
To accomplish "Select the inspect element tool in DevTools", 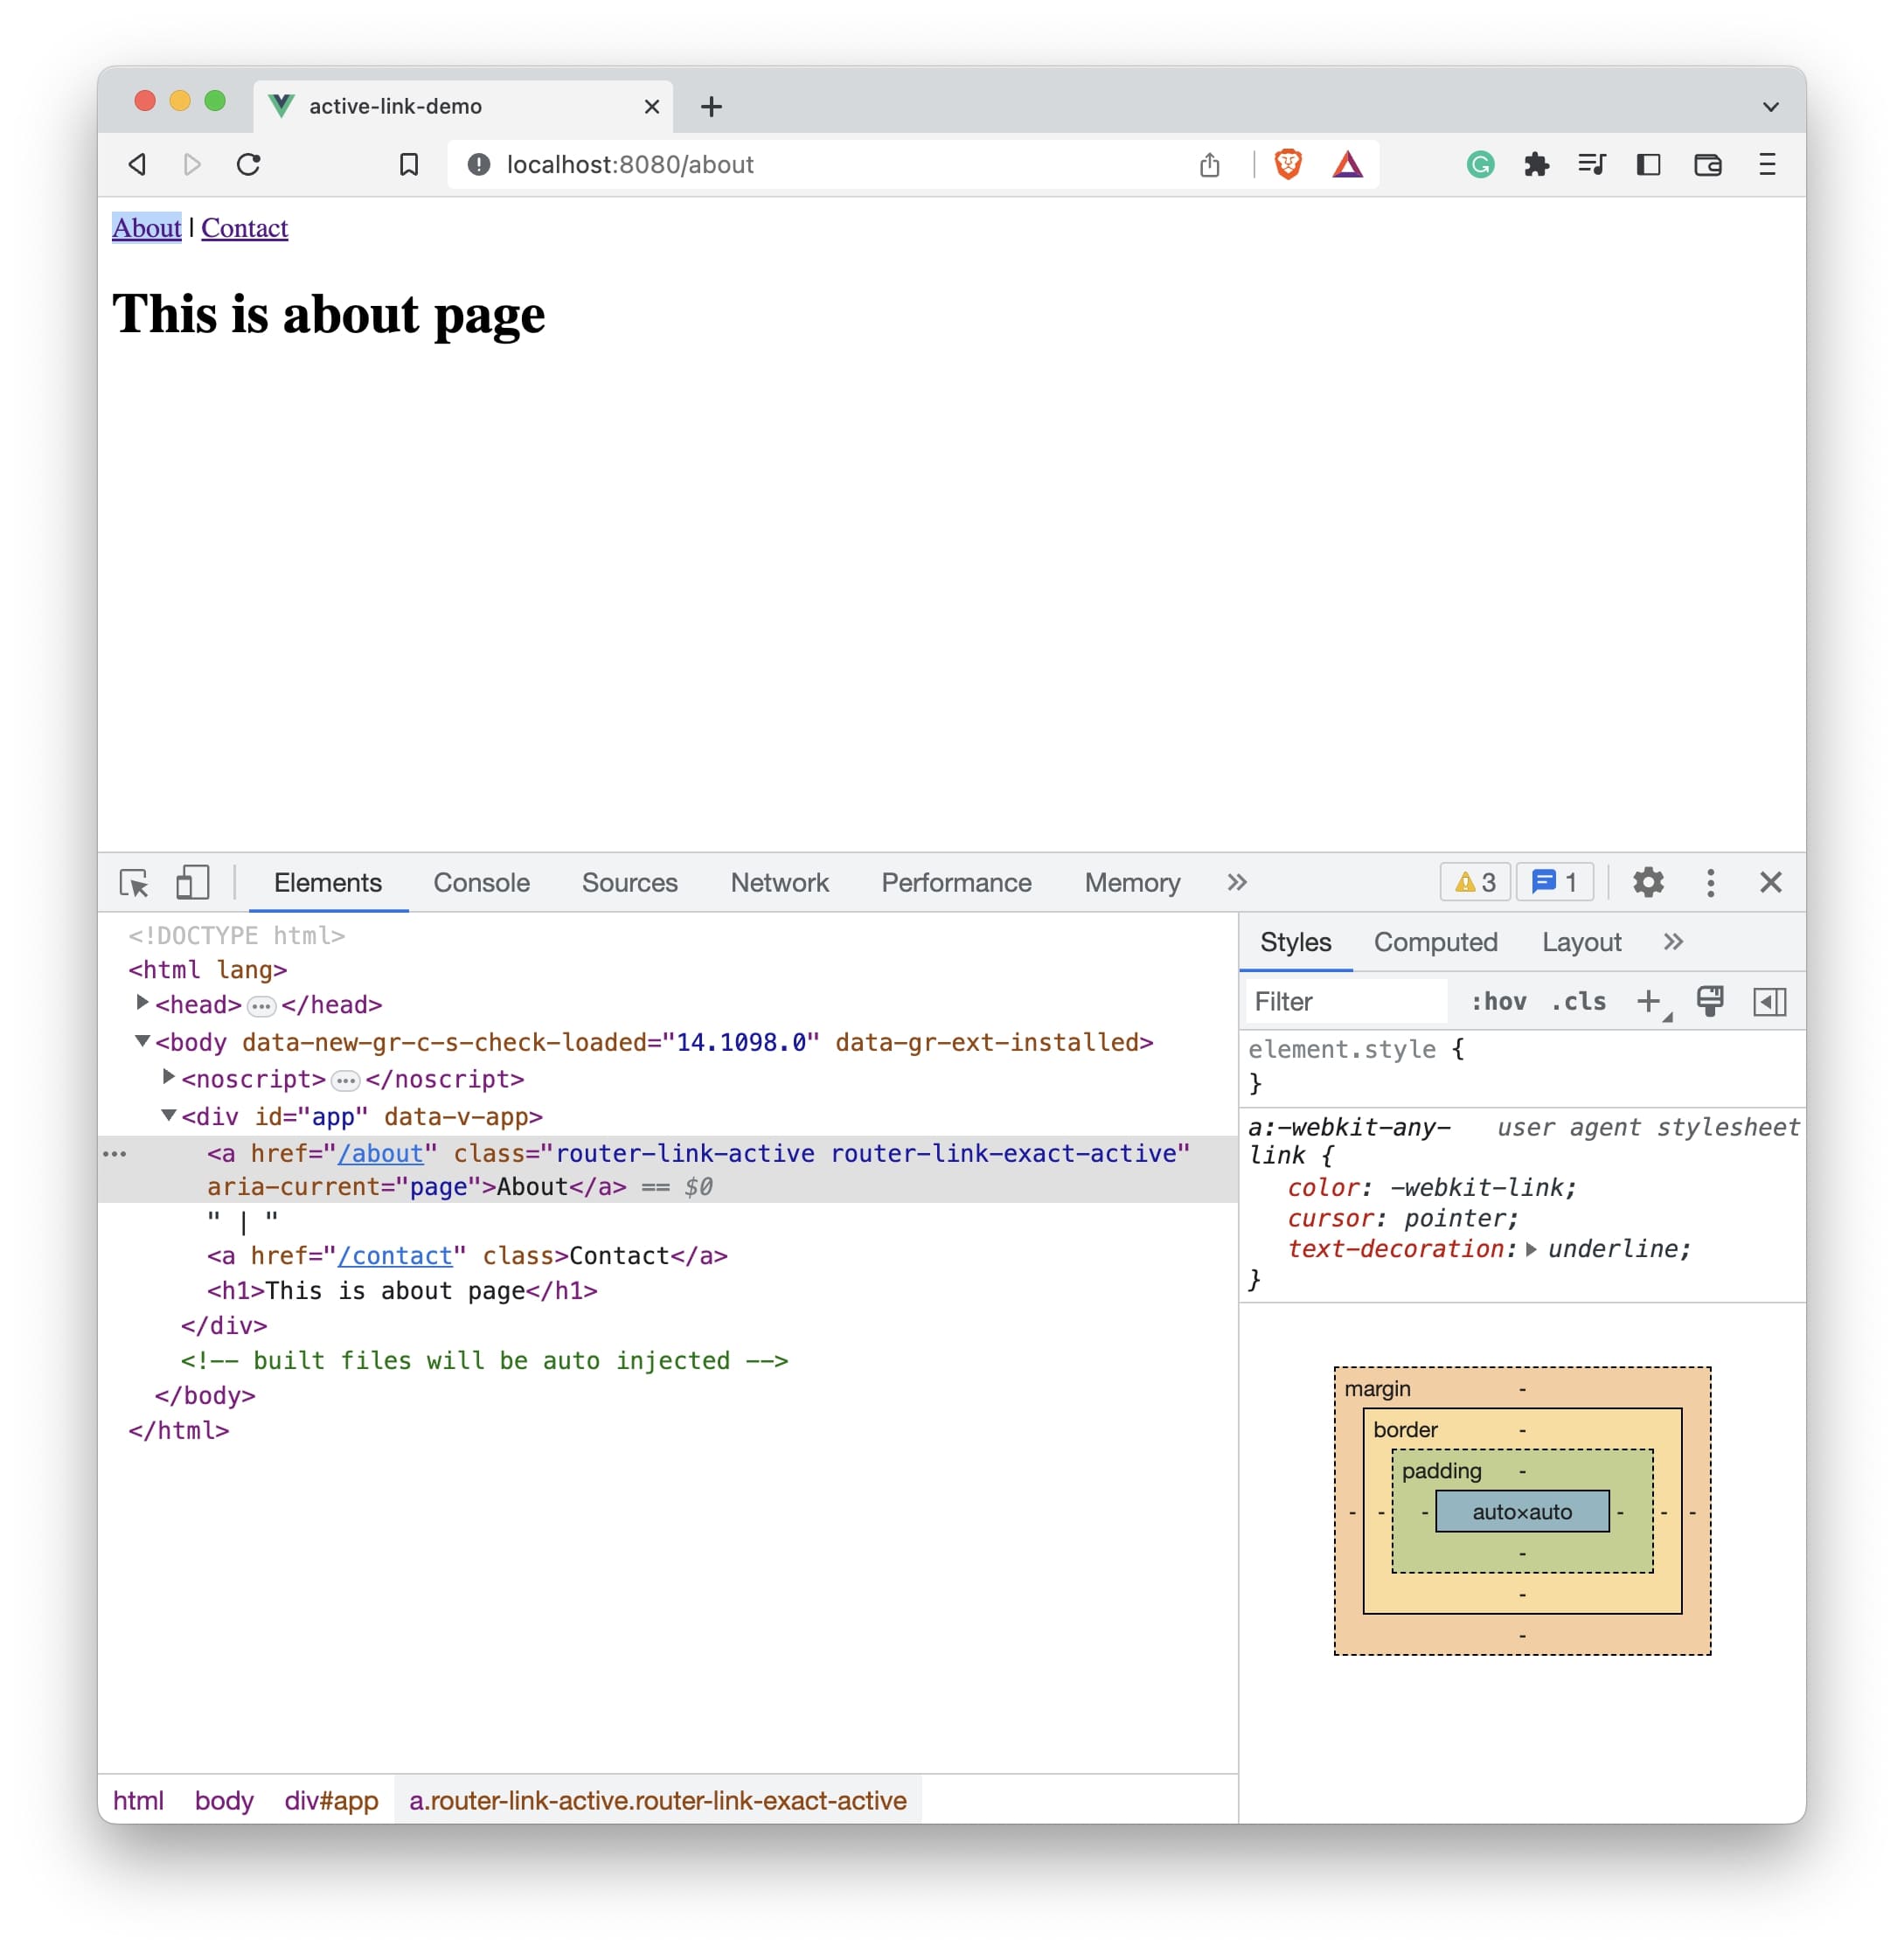I will pos(135,882).
